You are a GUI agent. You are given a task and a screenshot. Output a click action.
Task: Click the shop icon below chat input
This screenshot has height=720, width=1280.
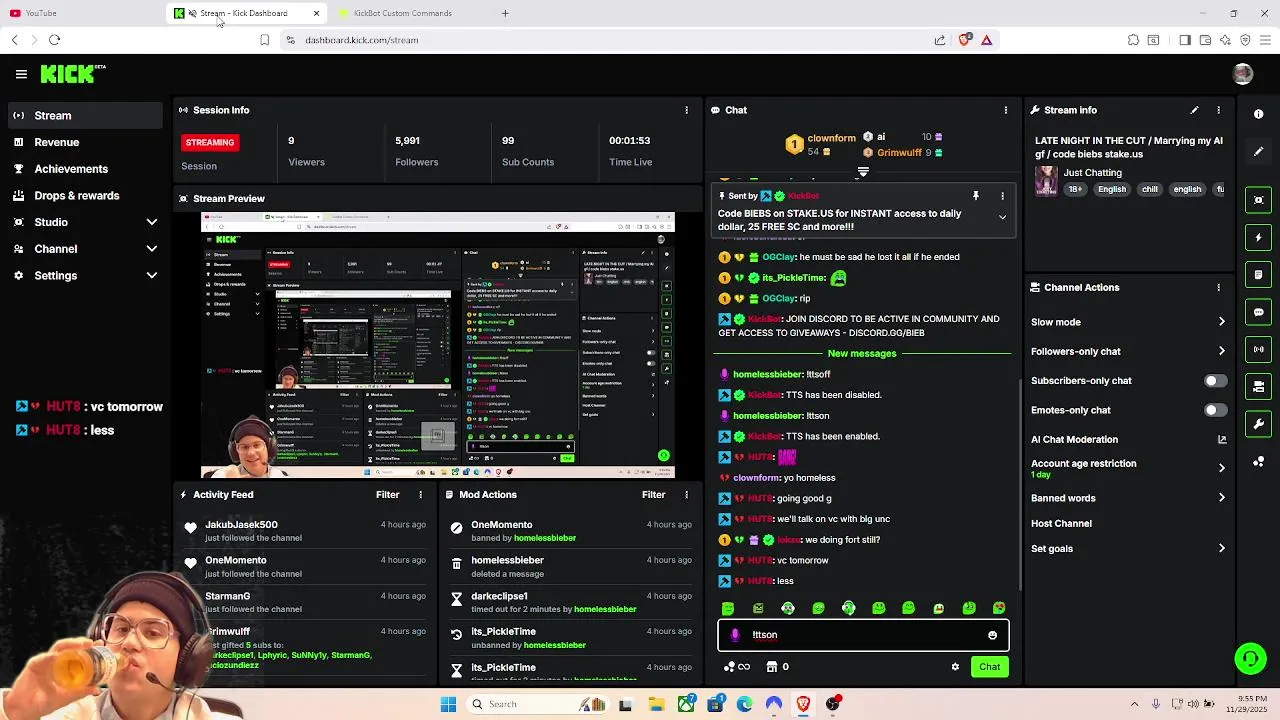(x=773, y=667)
